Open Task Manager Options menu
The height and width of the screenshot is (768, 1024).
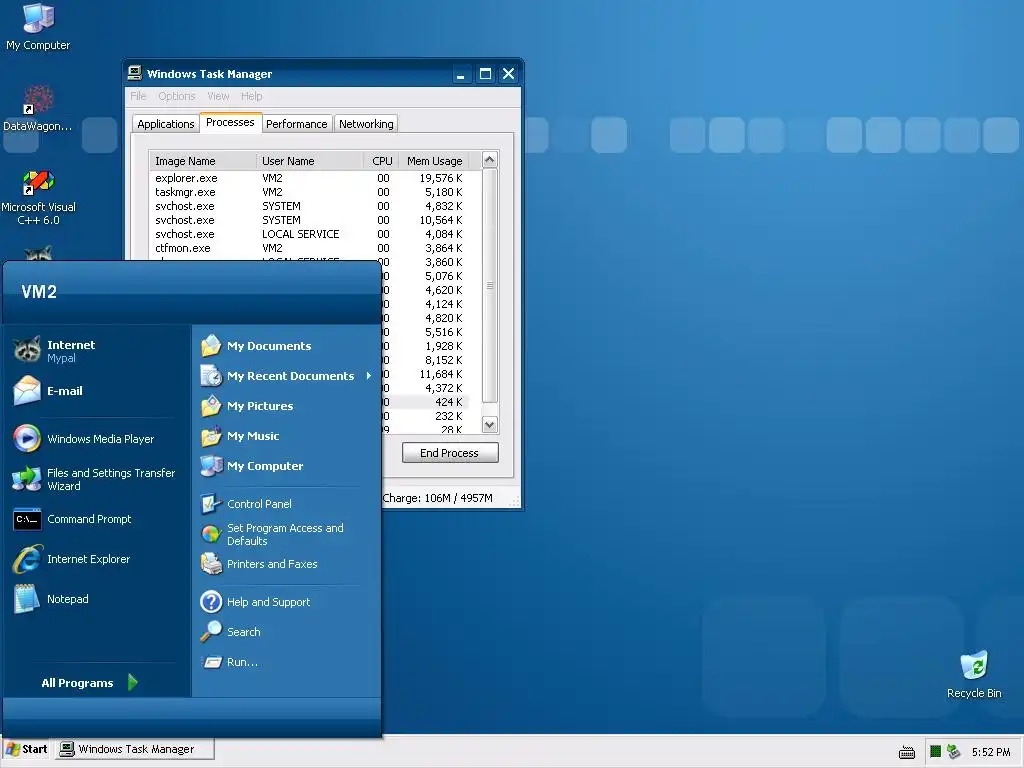pos(176,96)
